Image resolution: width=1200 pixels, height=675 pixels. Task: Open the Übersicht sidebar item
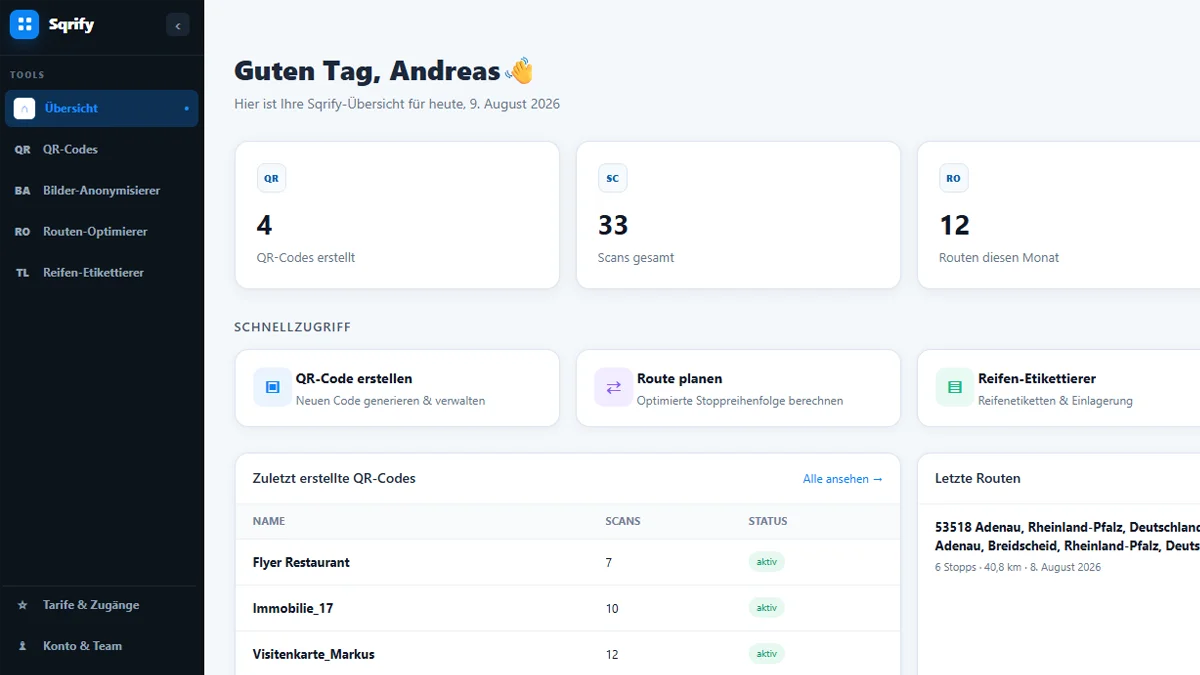[x=101, y=108]
